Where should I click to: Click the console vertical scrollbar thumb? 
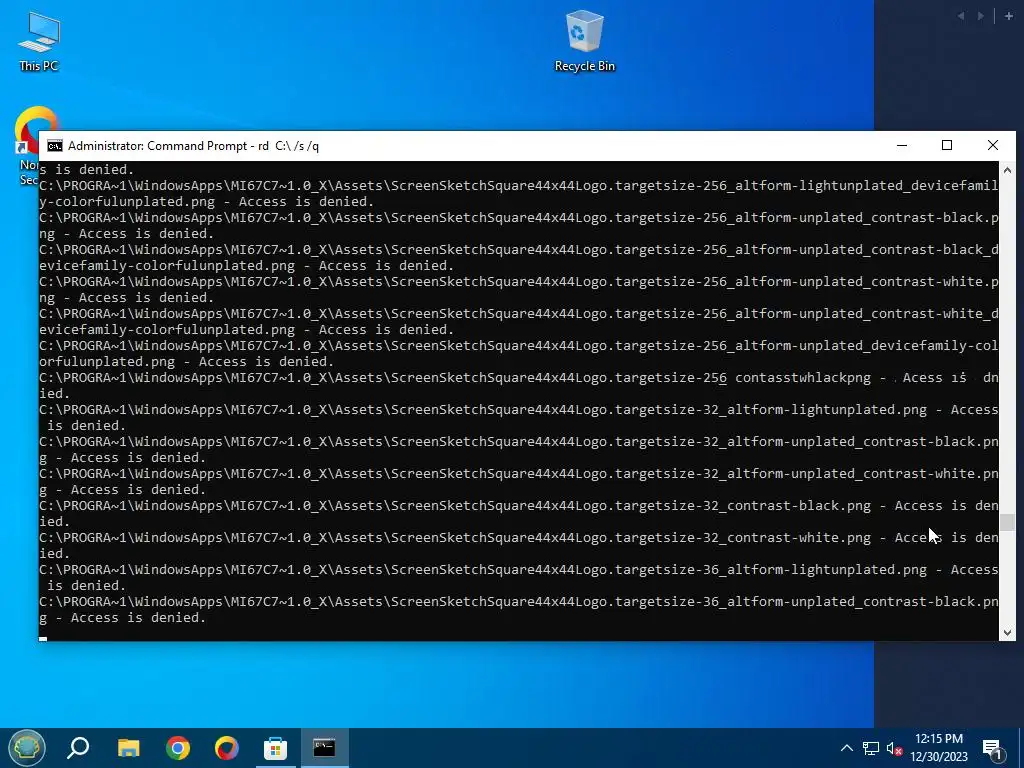tap(1007, 522)
